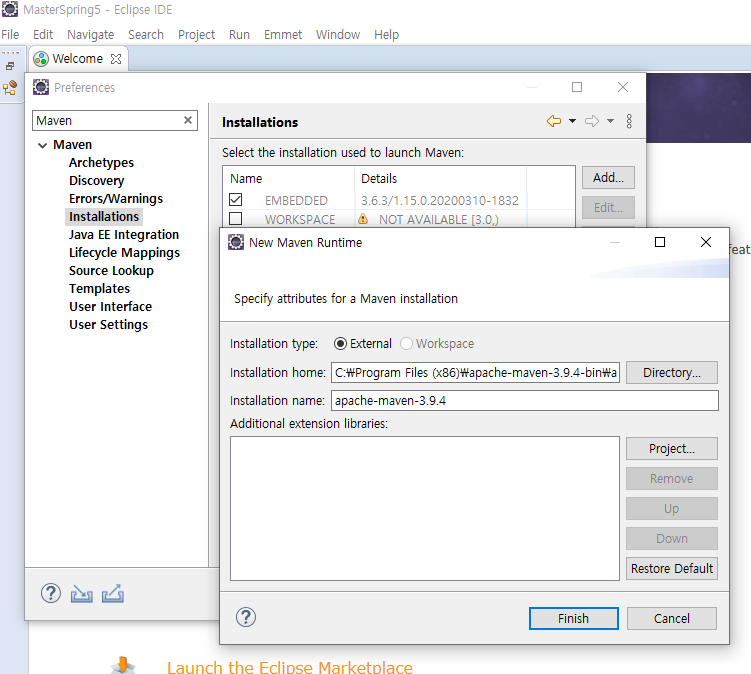751x674 pixels.
Task: Open the three-dot view menu in Preferences
Action: (x=629, y=121)
